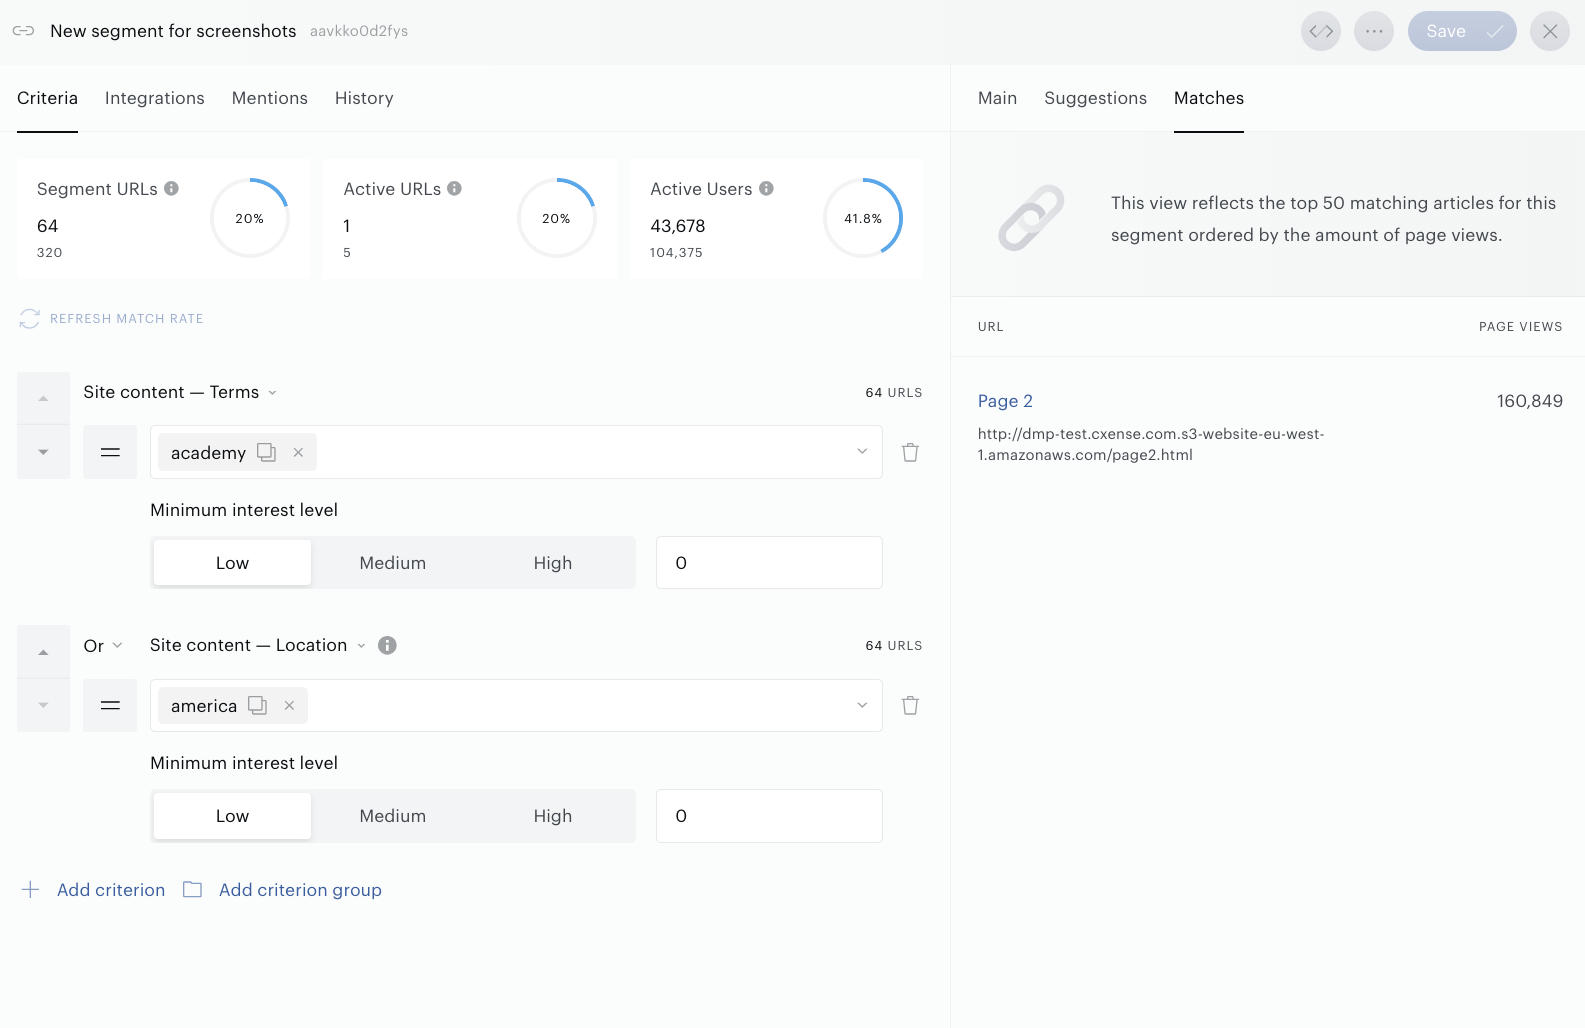1585x1028 pixels.
Task: Copy the academy term tag
Action: [x=266, y=452]
